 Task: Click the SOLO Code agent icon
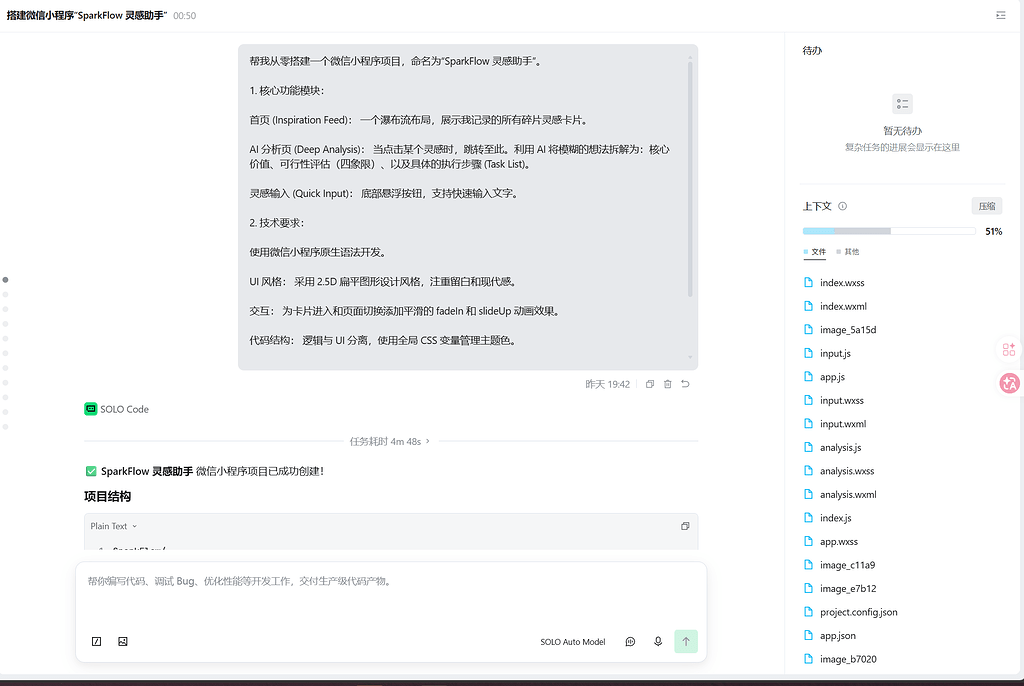click(91, 409)
